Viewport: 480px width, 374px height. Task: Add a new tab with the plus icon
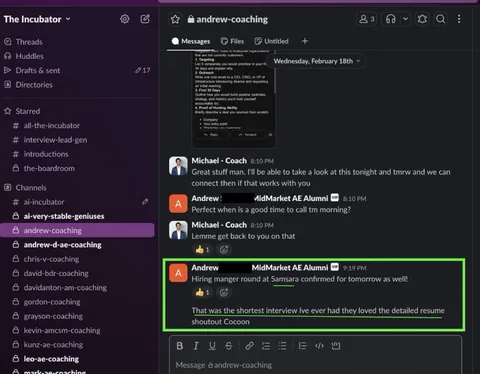pyautogui.click(x=305, y=41)
